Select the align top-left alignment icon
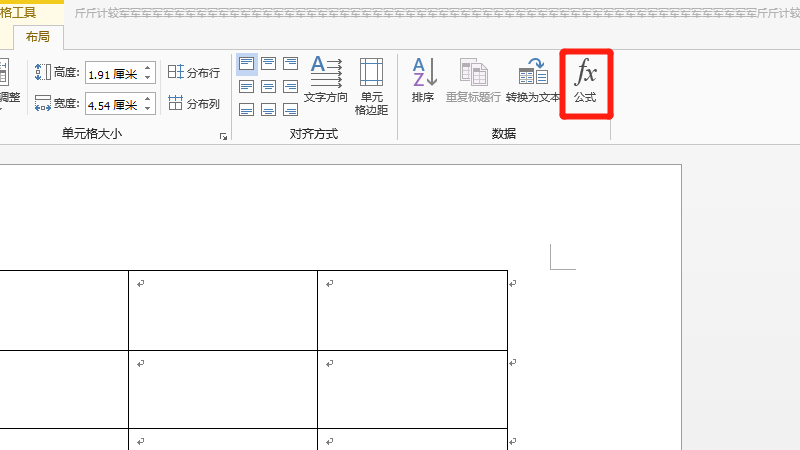Image resolution: width=800 pixels, height=450 pixels. pos(246,64)
